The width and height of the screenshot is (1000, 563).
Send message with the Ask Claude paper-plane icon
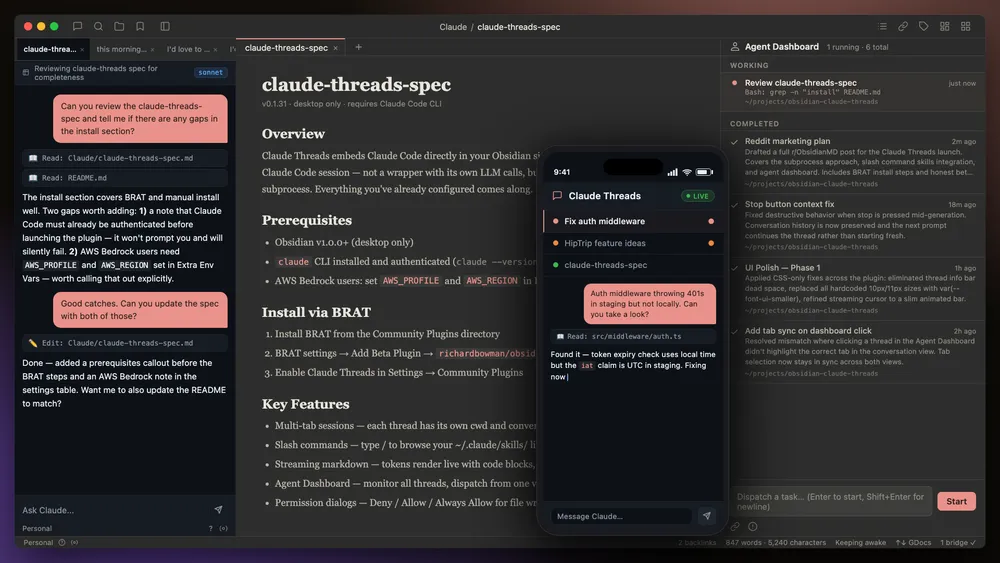point(219,509)
